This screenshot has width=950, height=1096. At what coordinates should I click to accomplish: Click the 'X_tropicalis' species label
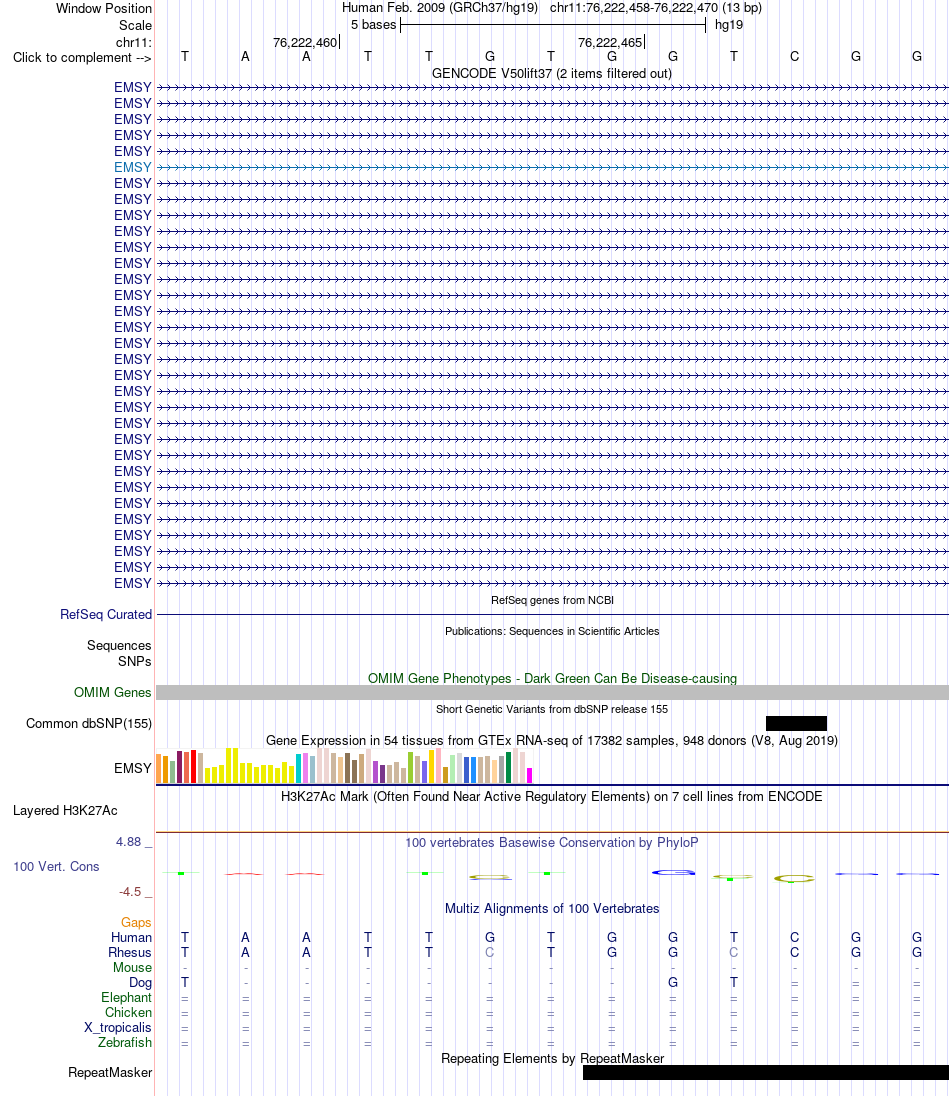118,1028
